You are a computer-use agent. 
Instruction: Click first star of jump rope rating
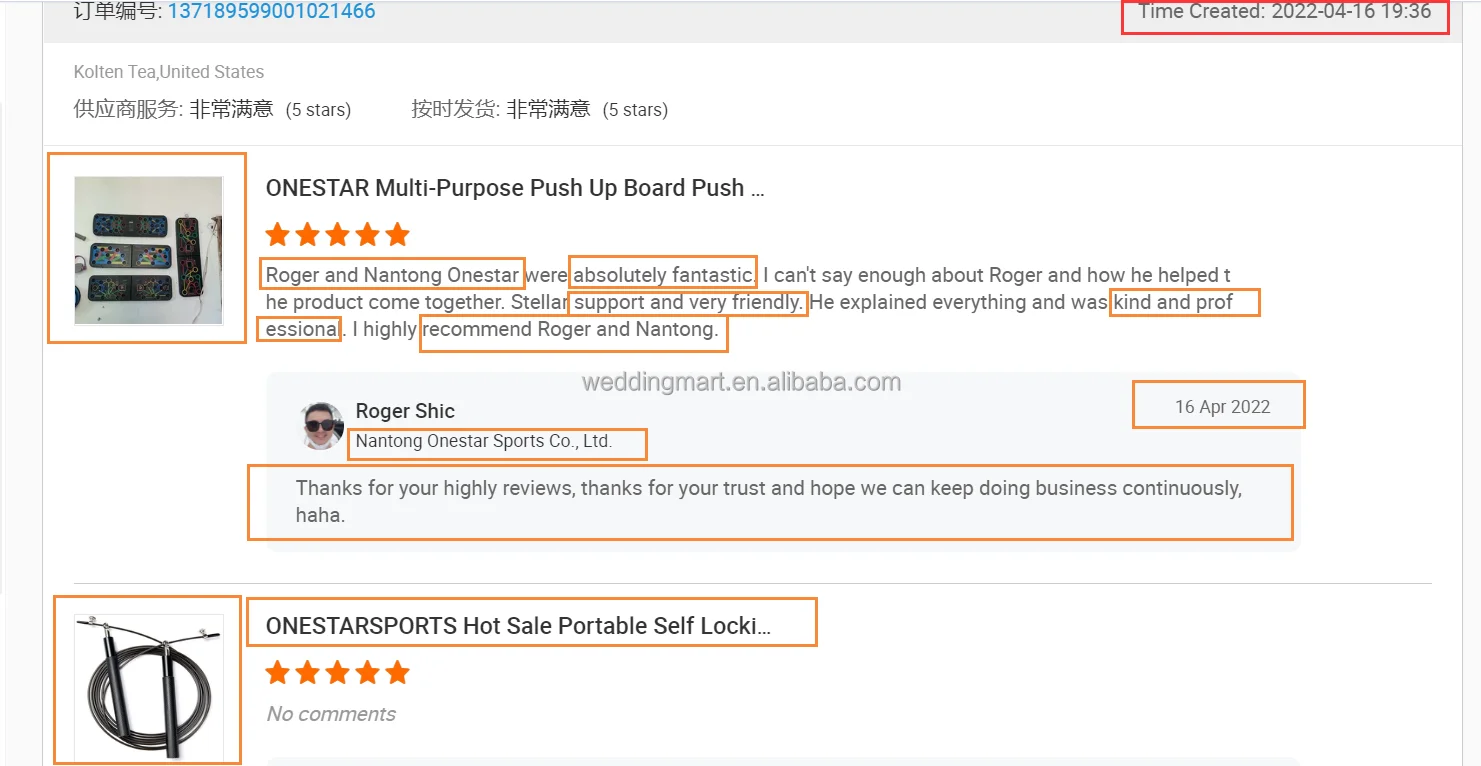click(x=278, y=673)
